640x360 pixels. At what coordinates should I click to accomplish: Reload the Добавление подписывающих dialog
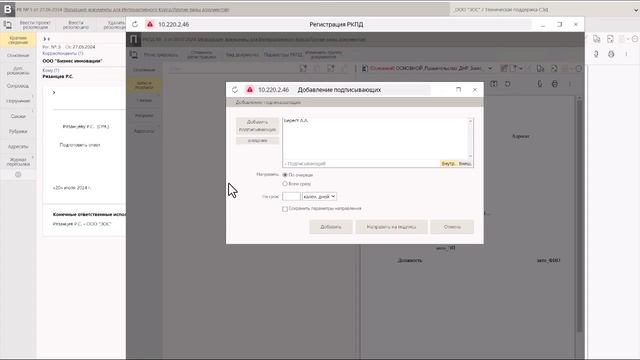click(x=235, y=90)
